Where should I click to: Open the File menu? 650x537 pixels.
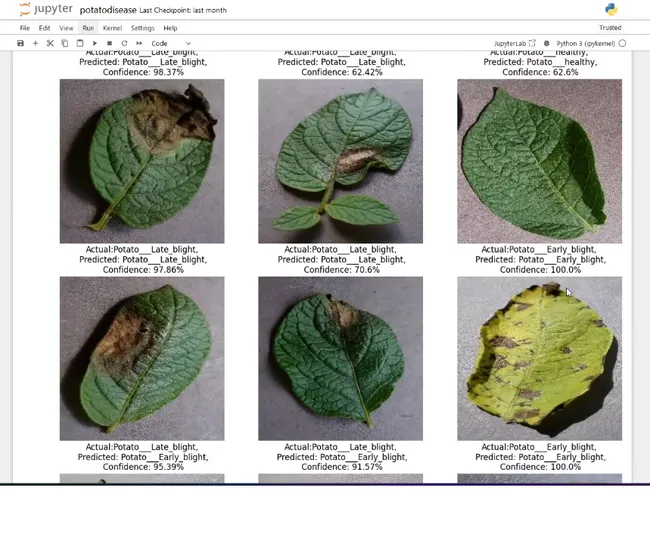(25, 28)
